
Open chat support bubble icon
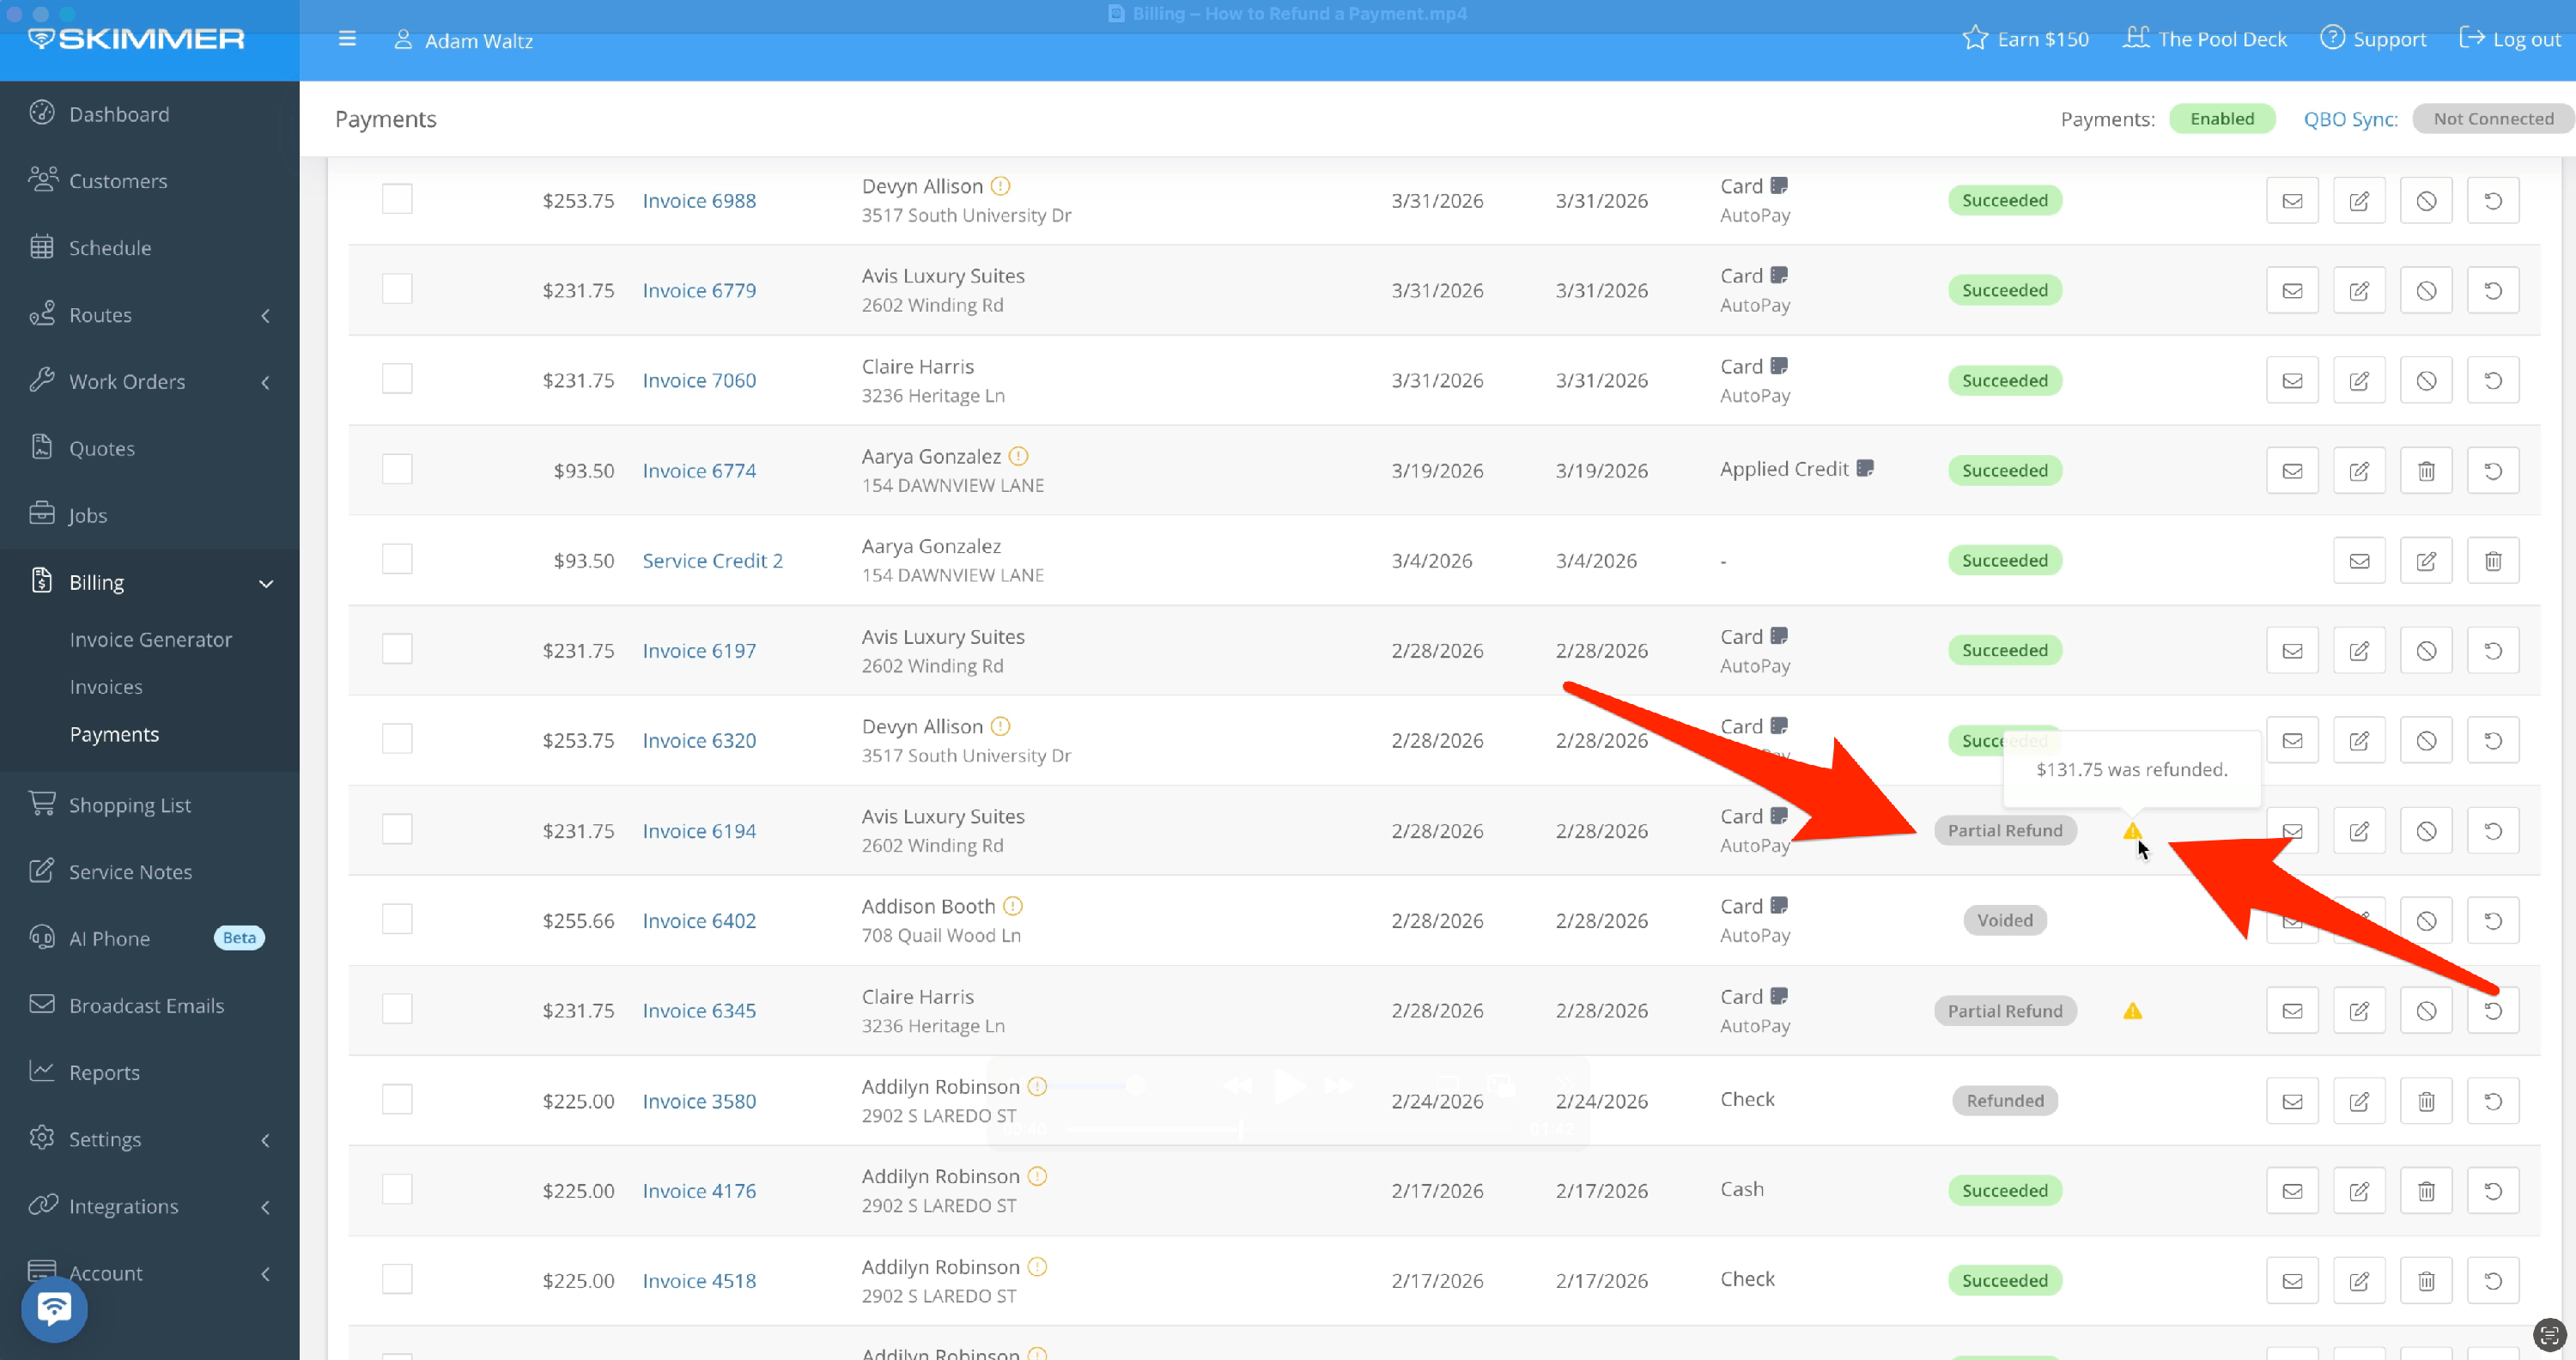54,1308
